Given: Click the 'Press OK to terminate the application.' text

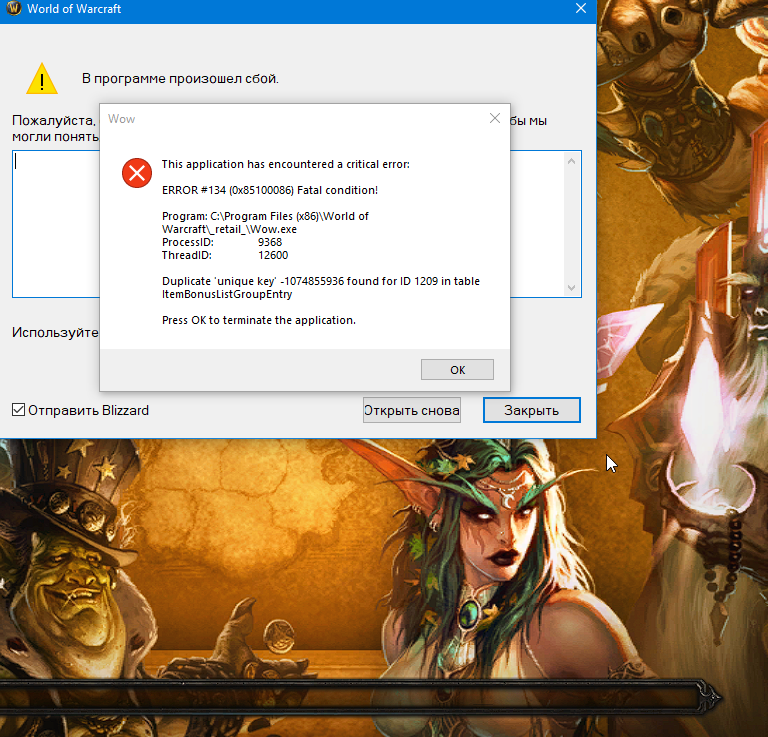Looking at the screenshot, I should click(259, 320).
